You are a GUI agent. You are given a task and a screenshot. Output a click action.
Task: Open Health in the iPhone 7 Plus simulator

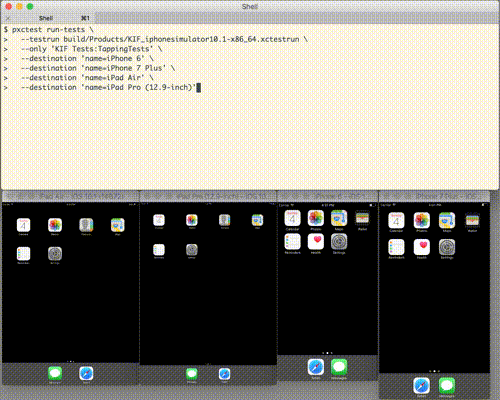(x=422, y=247)
